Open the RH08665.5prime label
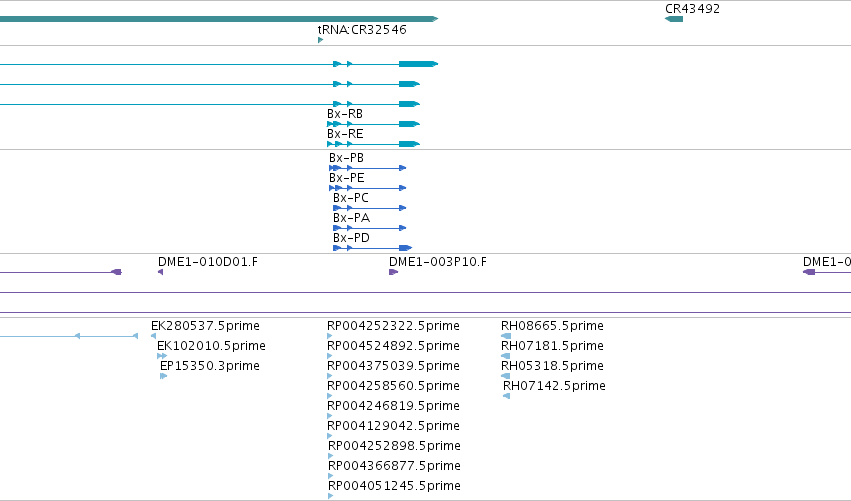Screen dimensions: 851x501 coord(552,326)
